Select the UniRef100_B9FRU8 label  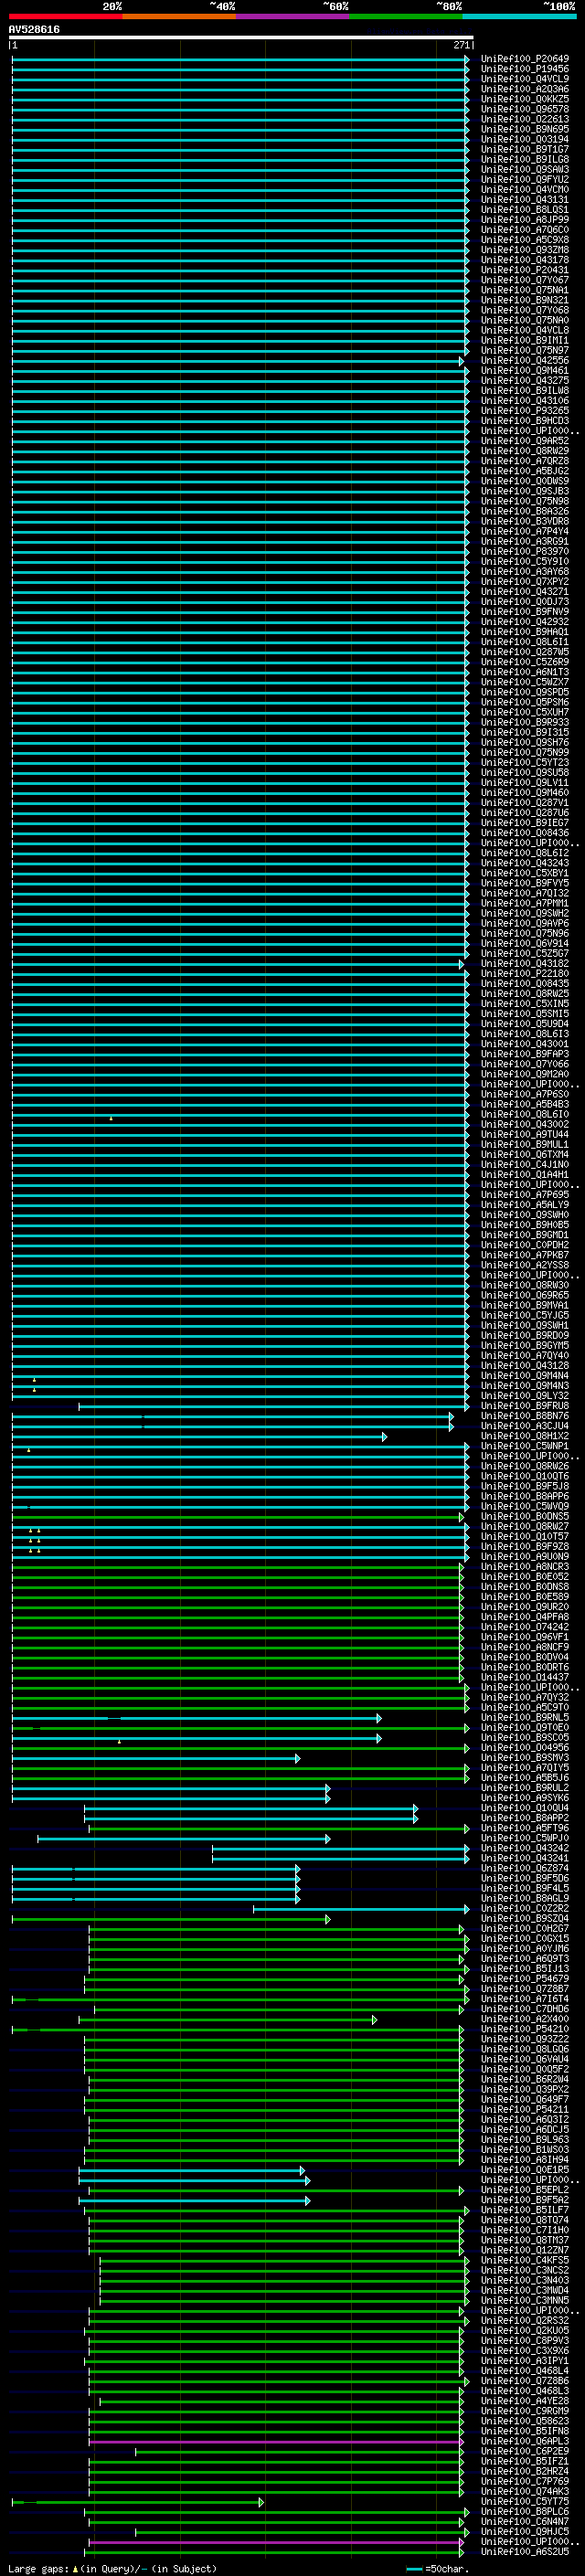pyautogui.click(x=525, y=1406)
